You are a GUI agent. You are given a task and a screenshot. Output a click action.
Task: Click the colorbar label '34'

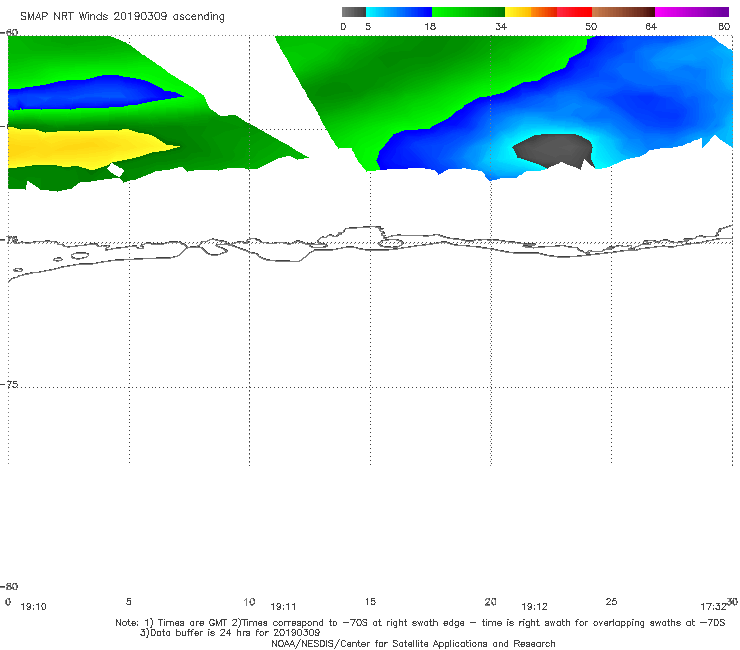501,27
